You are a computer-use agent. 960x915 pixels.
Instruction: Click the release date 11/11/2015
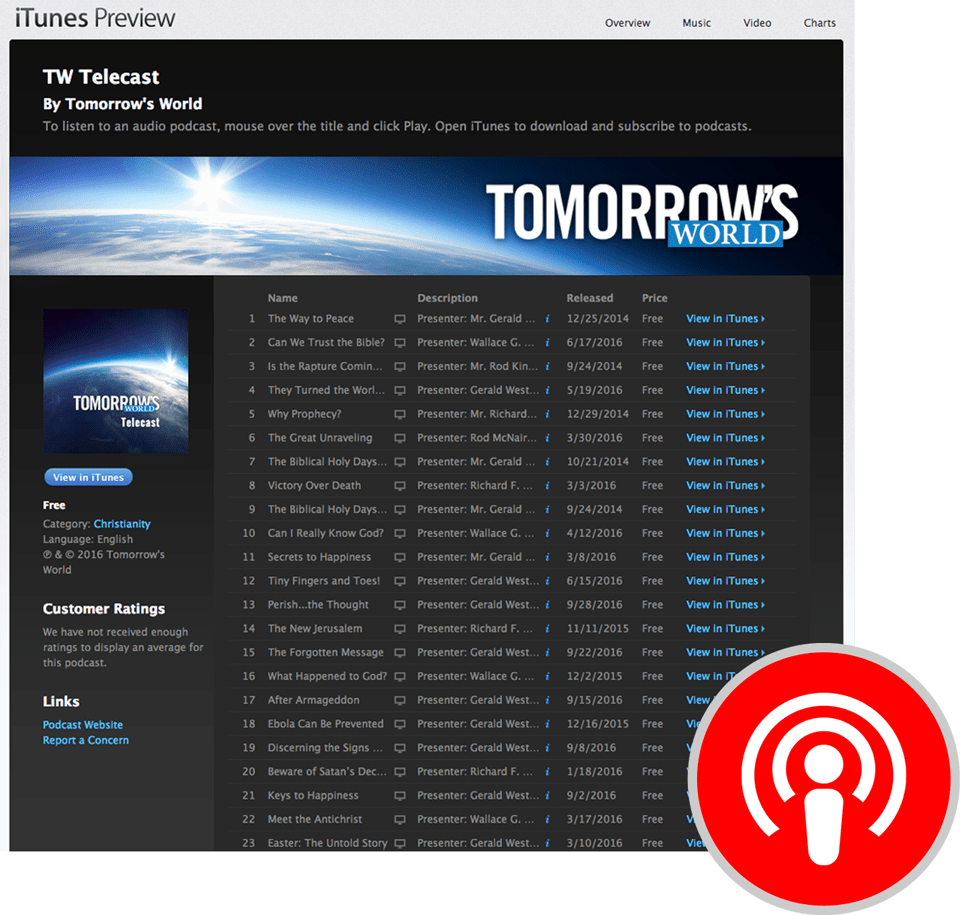(598, 628)
